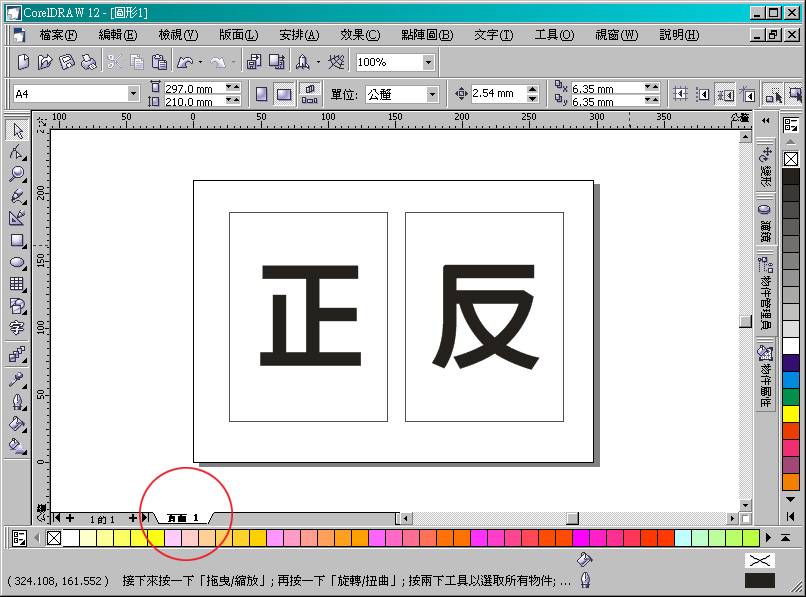Select the Interactive Blend tool
Screen dimensions: 806x597
pyautogui.click(x=17, y=354)
